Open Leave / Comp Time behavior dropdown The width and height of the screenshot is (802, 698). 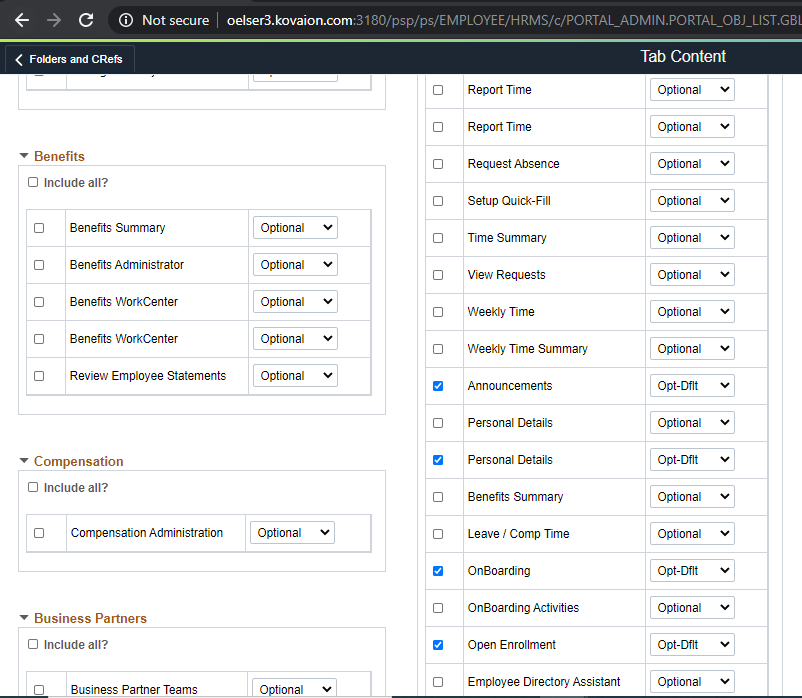[692, 534]
